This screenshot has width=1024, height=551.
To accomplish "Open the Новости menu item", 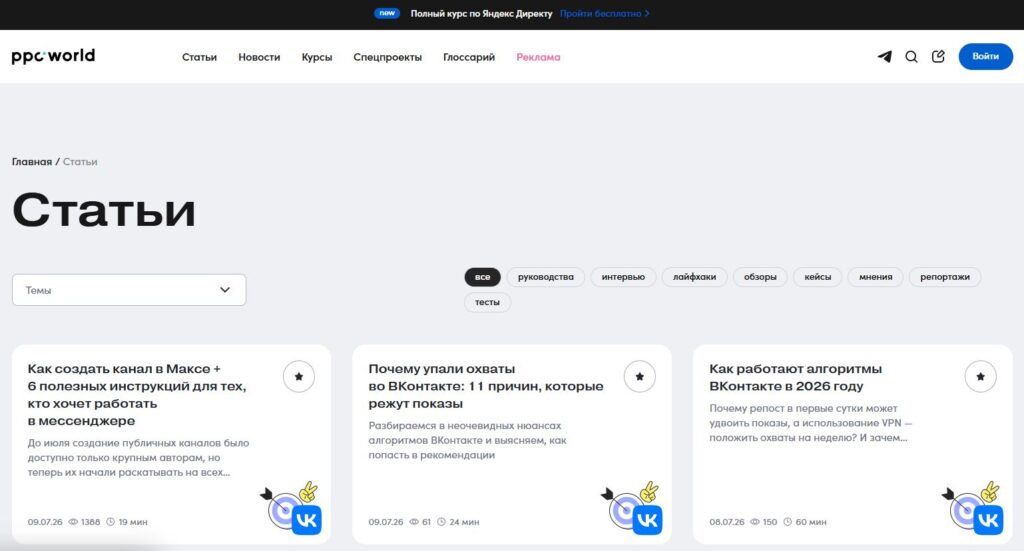I will (x=259, y=57).
